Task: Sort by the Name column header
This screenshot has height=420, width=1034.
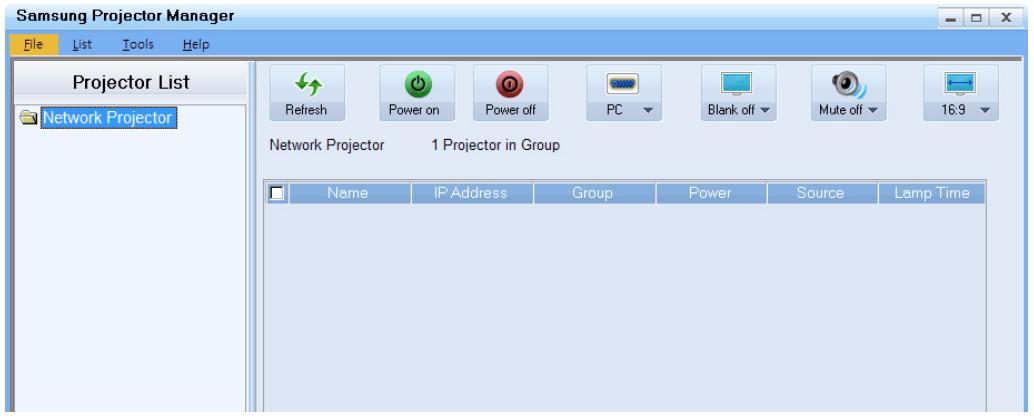Action: coord(350,193)
